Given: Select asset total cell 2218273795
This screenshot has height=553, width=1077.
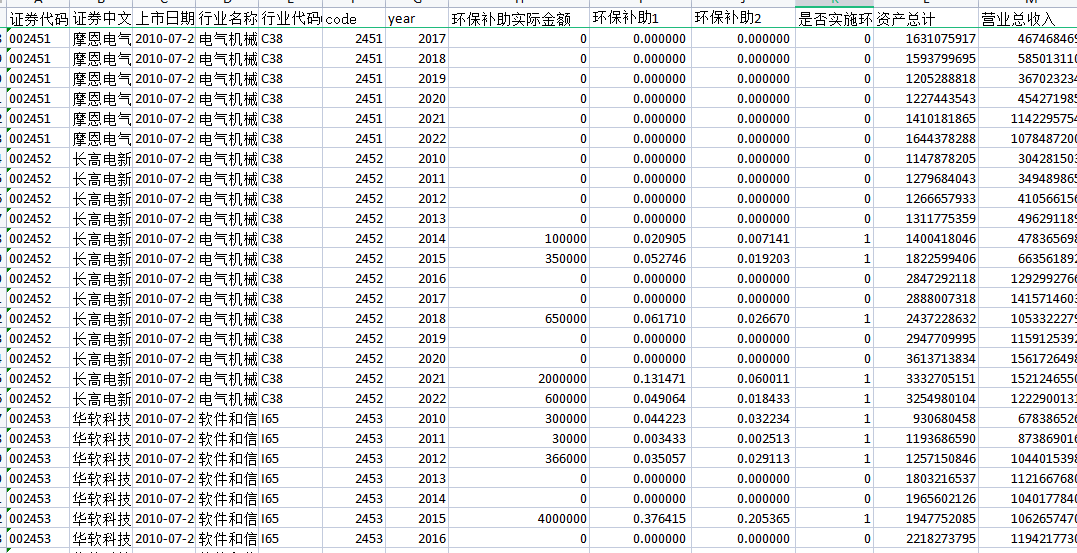Looking at the screenshot, I should tap(927, 538).
